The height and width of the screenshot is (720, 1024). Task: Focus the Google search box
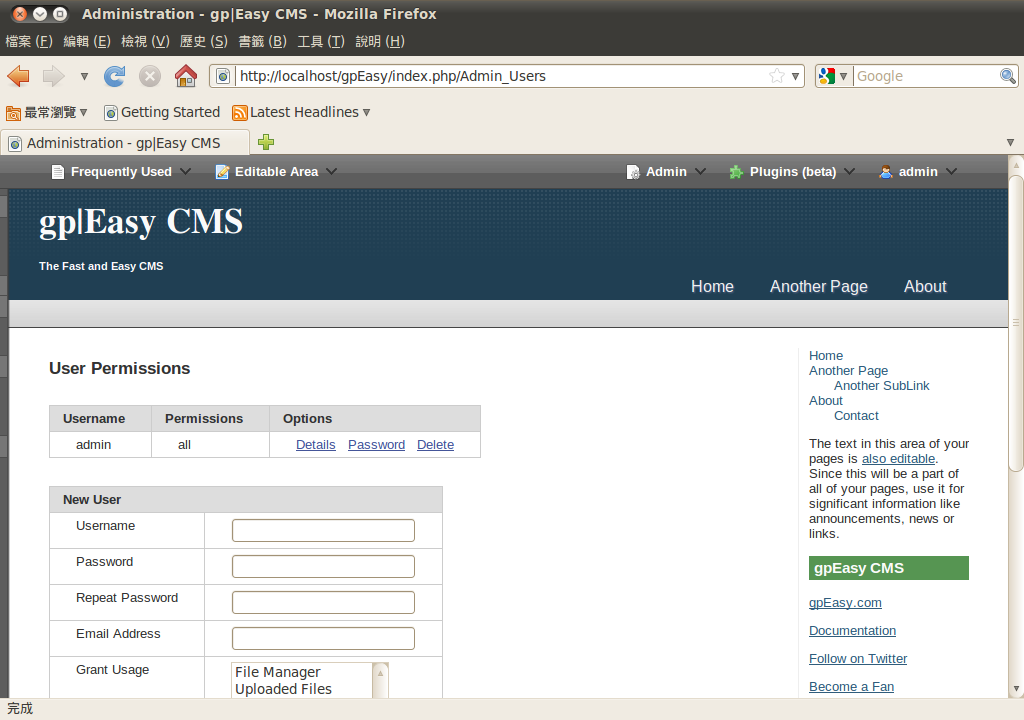[927, 76]
